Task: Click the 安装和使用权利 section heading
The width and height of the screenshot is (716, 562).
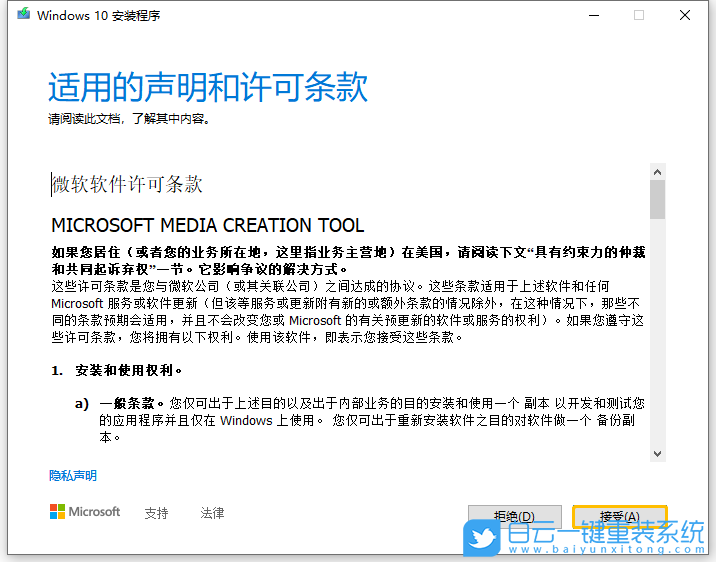Action: coord(128,370)
